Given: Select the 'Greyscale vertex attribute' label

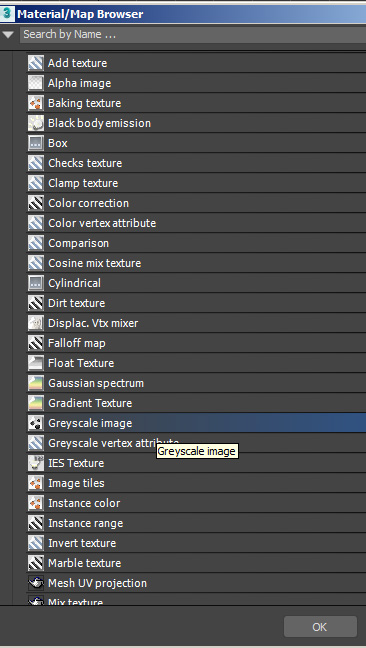Looking at the screenshot, I should (x=113, y=443).
